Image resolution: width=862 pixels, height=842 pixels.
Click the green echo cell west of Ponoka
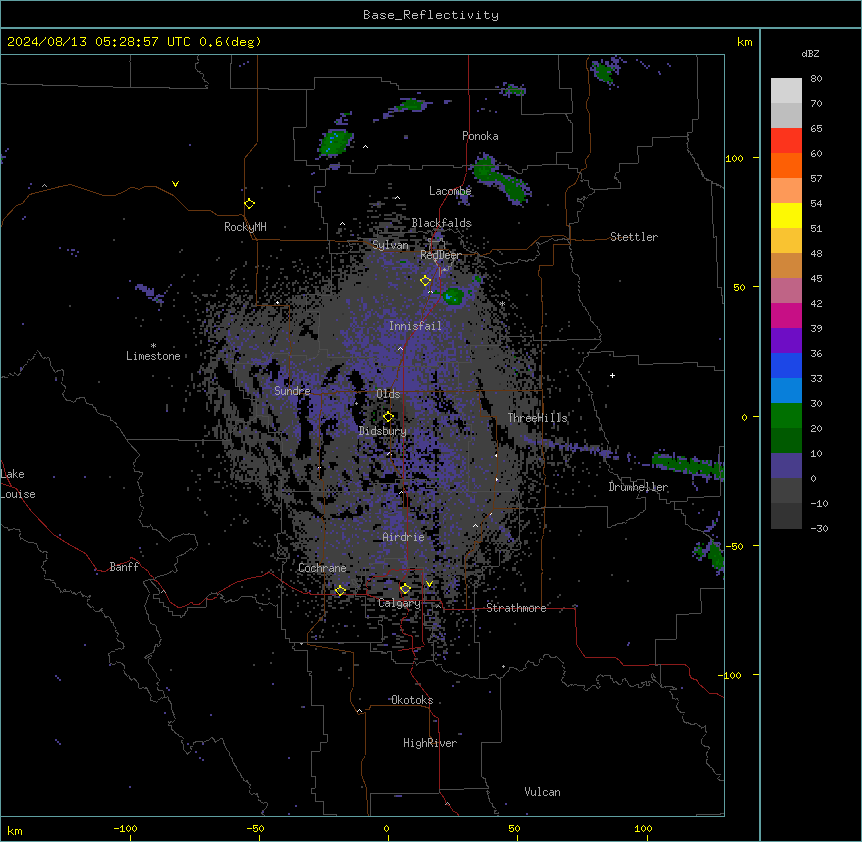[x=335, y=142]
